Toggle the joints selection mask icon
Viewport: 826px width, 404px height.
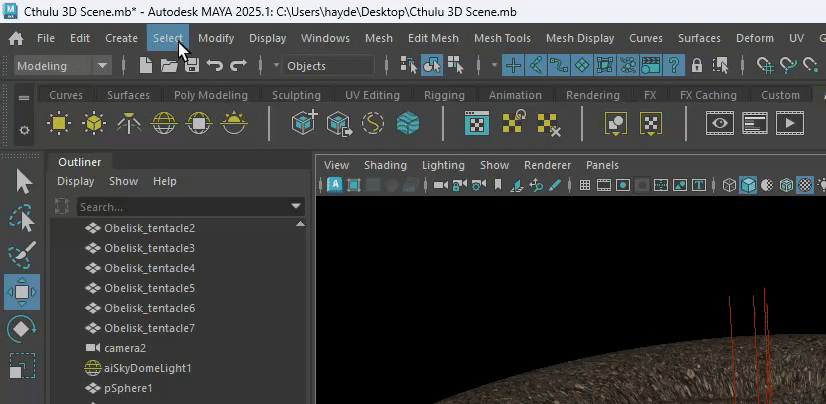point(536,66)
